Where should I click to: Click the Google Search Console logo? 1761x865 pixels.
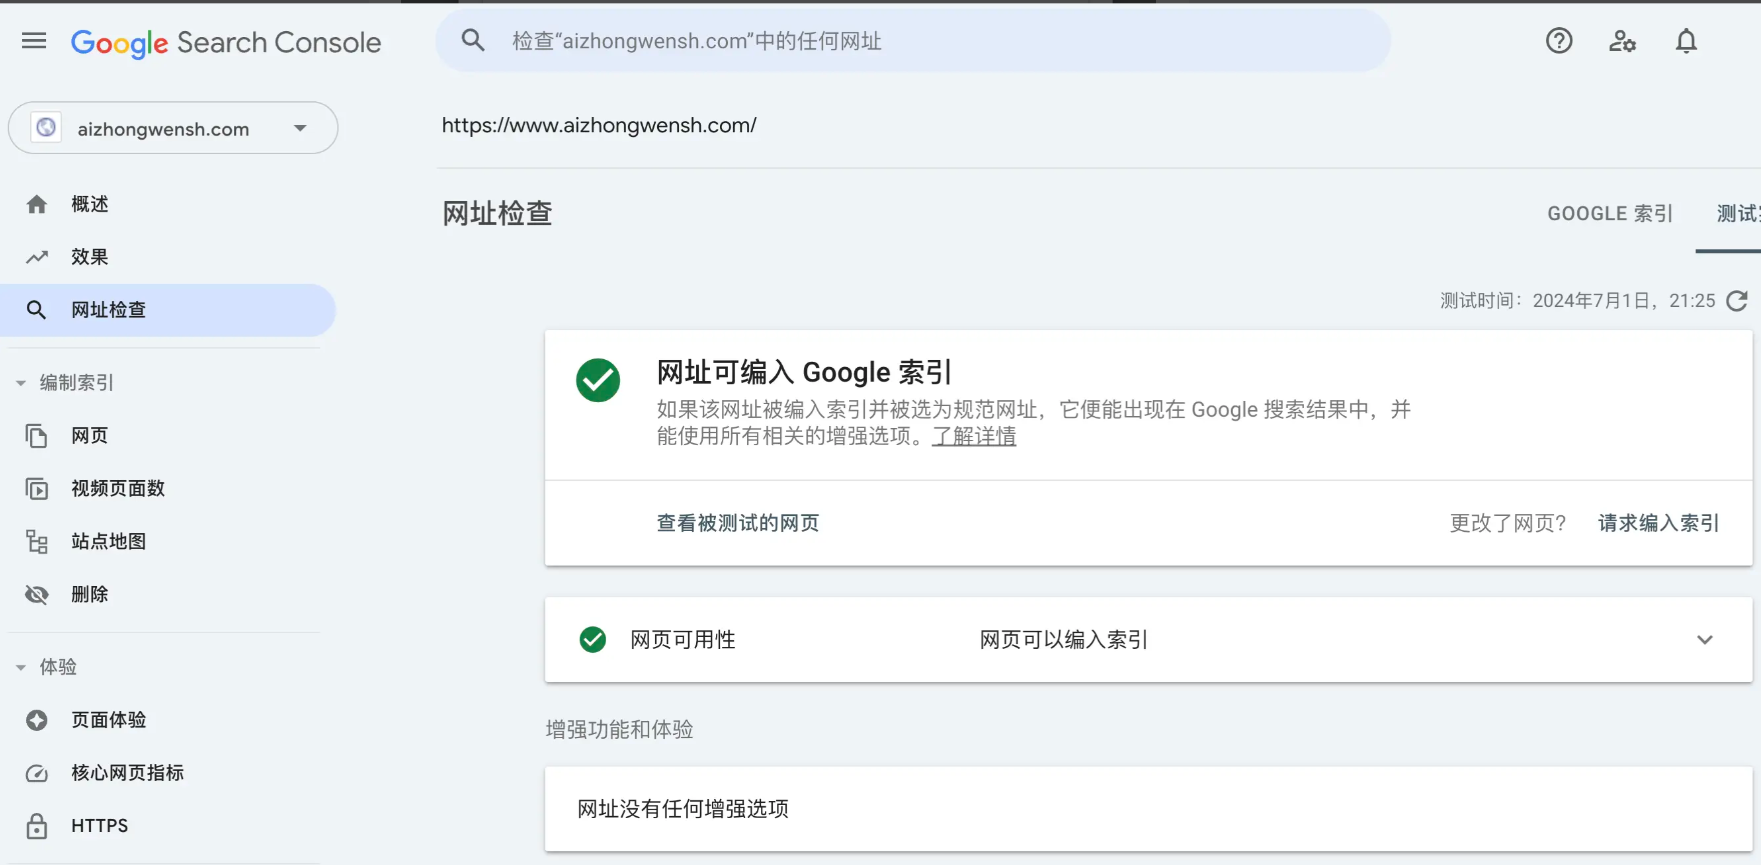(226, 43)
